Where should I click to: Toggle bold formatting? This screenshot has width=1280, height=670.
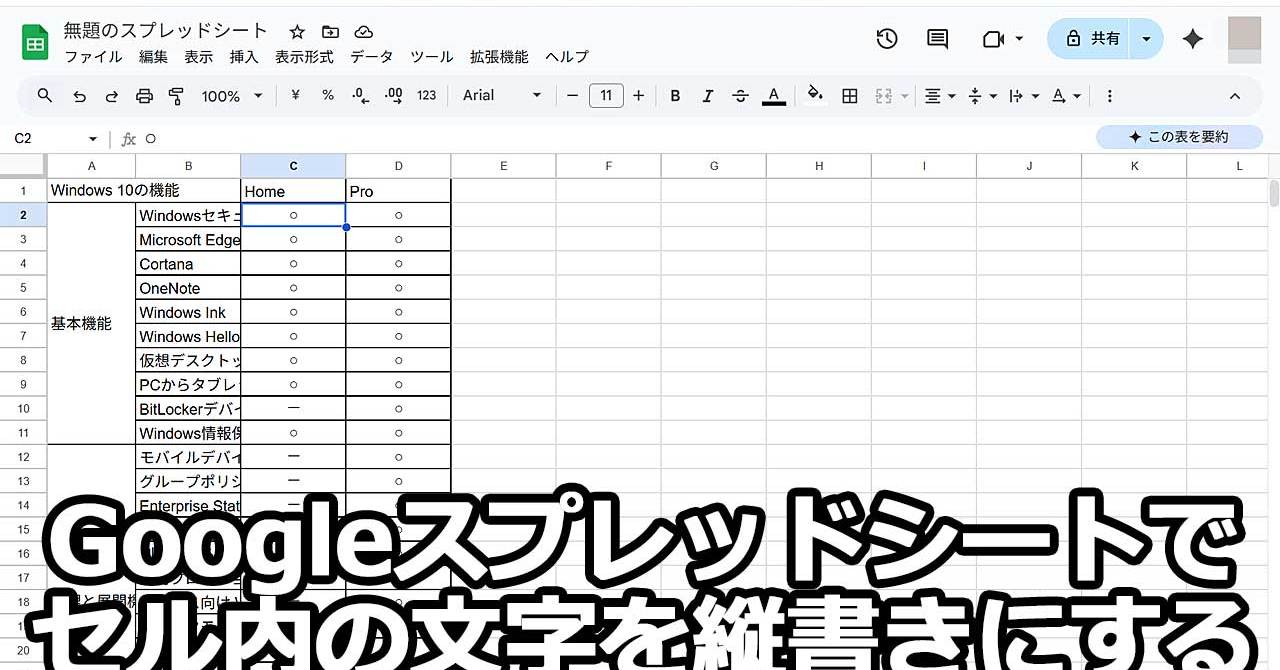675,96
